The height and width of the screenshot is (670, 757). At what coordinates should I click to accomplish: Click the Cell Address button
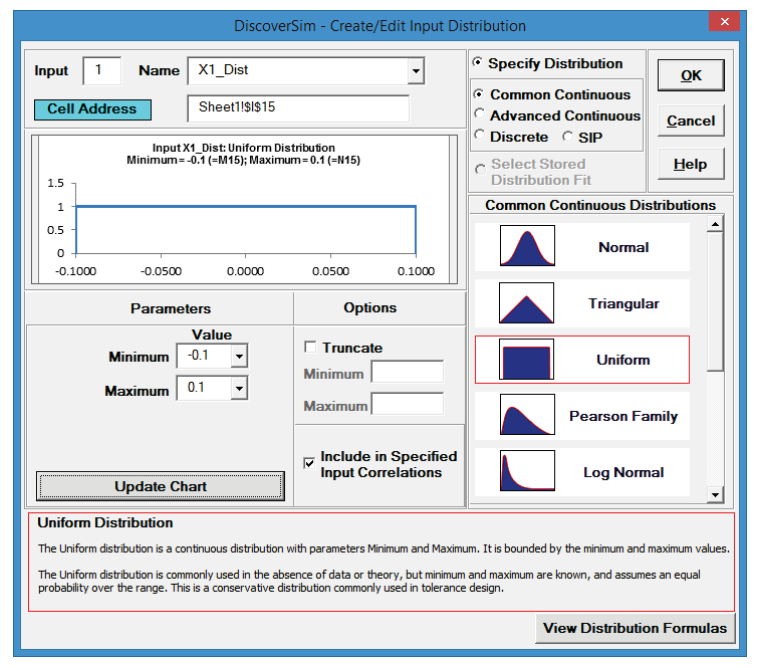[98, 109]
